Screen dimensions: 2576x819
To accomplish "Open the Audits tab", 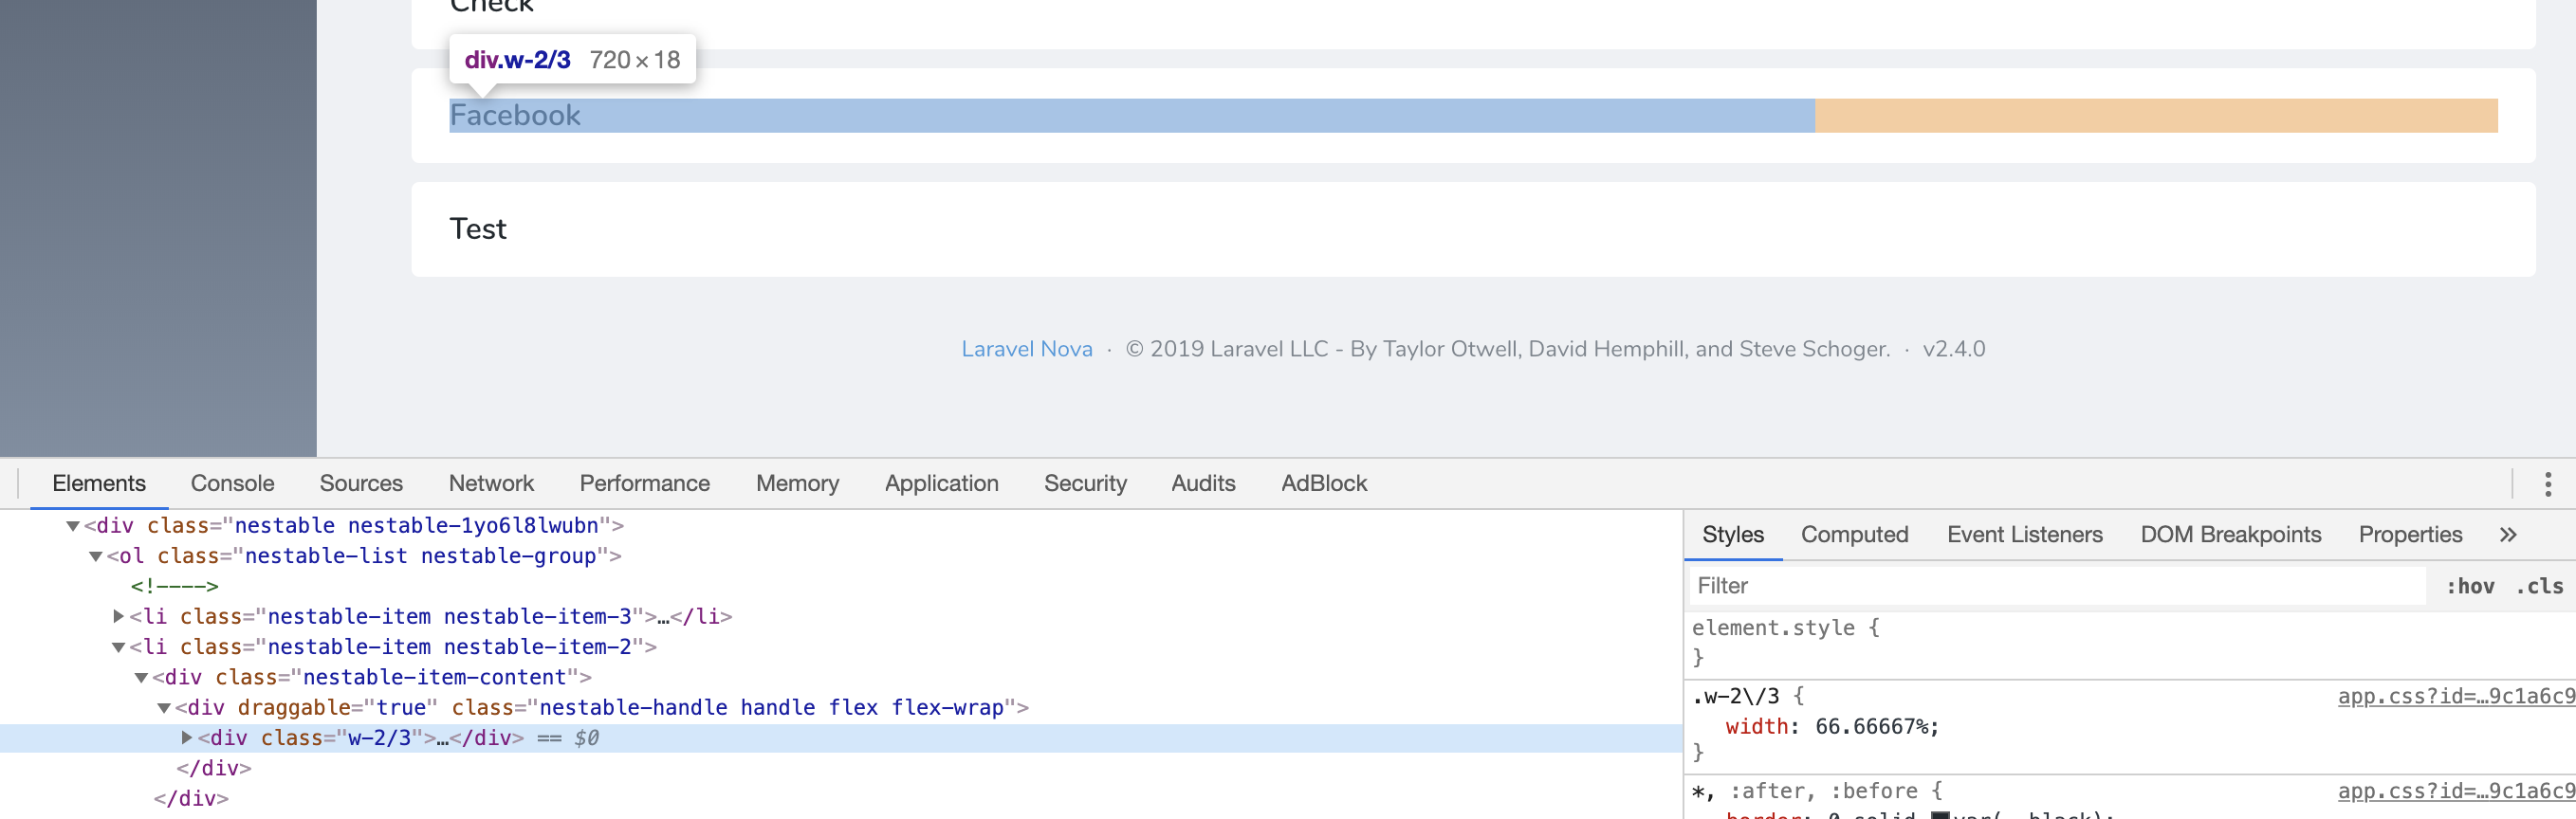I will [x=1203, y=484].
